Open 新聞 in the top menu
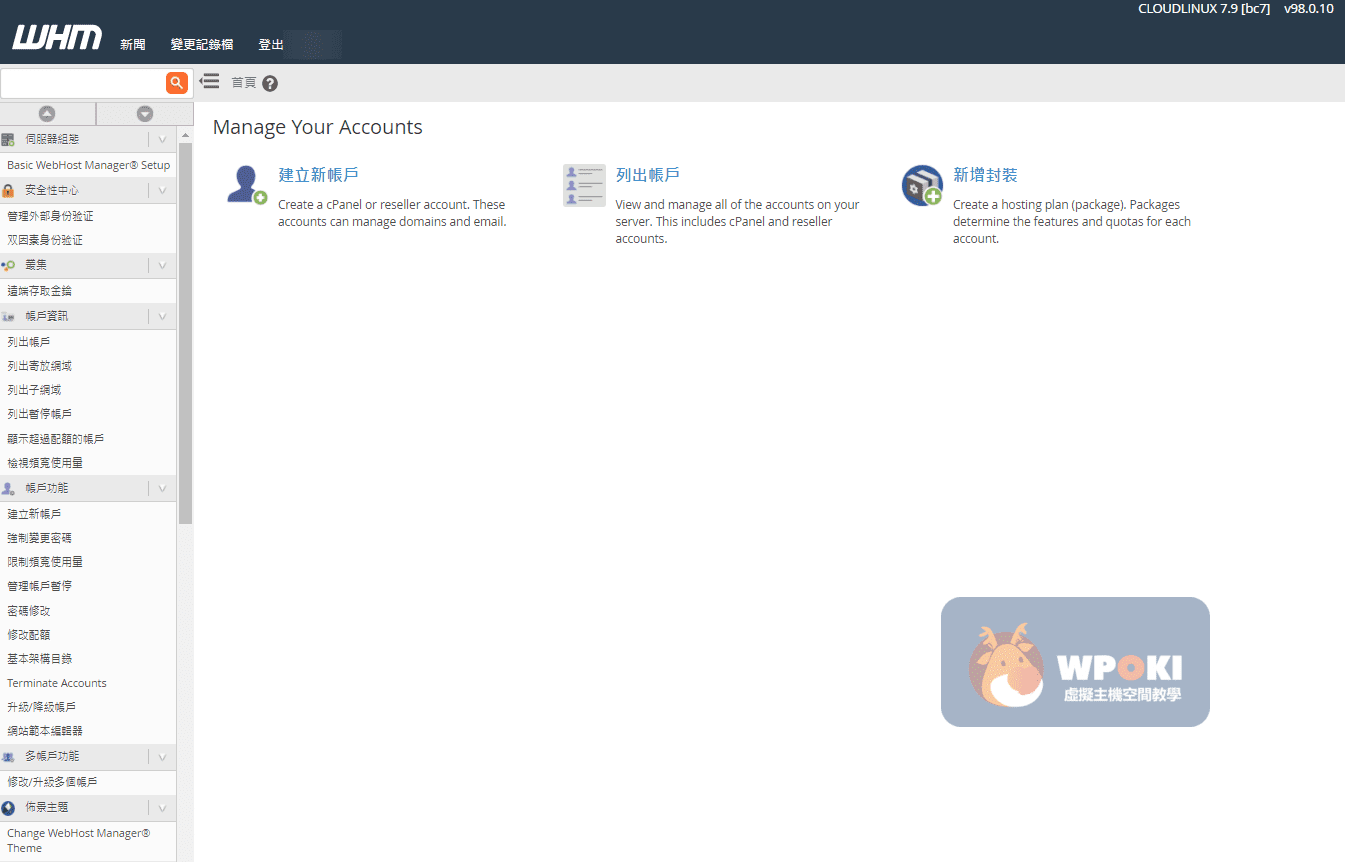1345x862 pixels. tap(133, 45)
